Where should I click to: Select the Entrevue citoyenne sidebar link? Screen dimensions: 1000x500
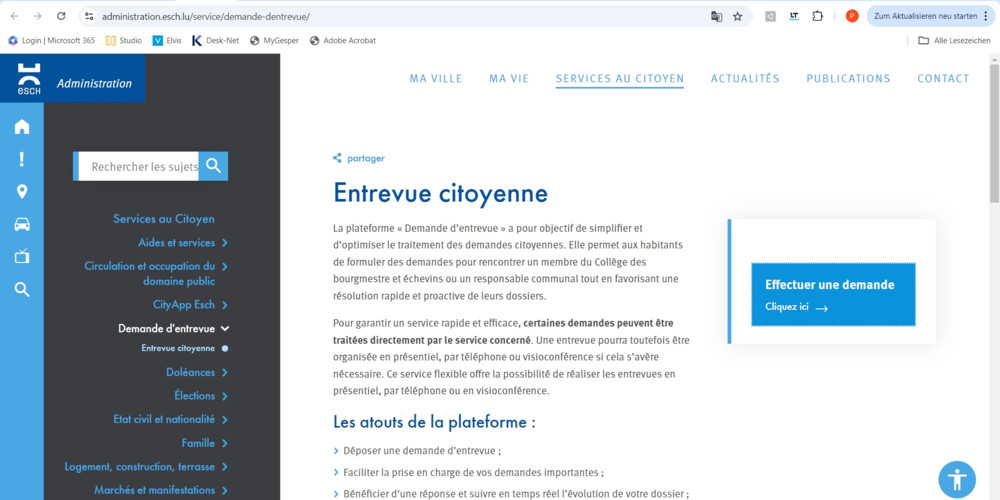click(178, 349)
